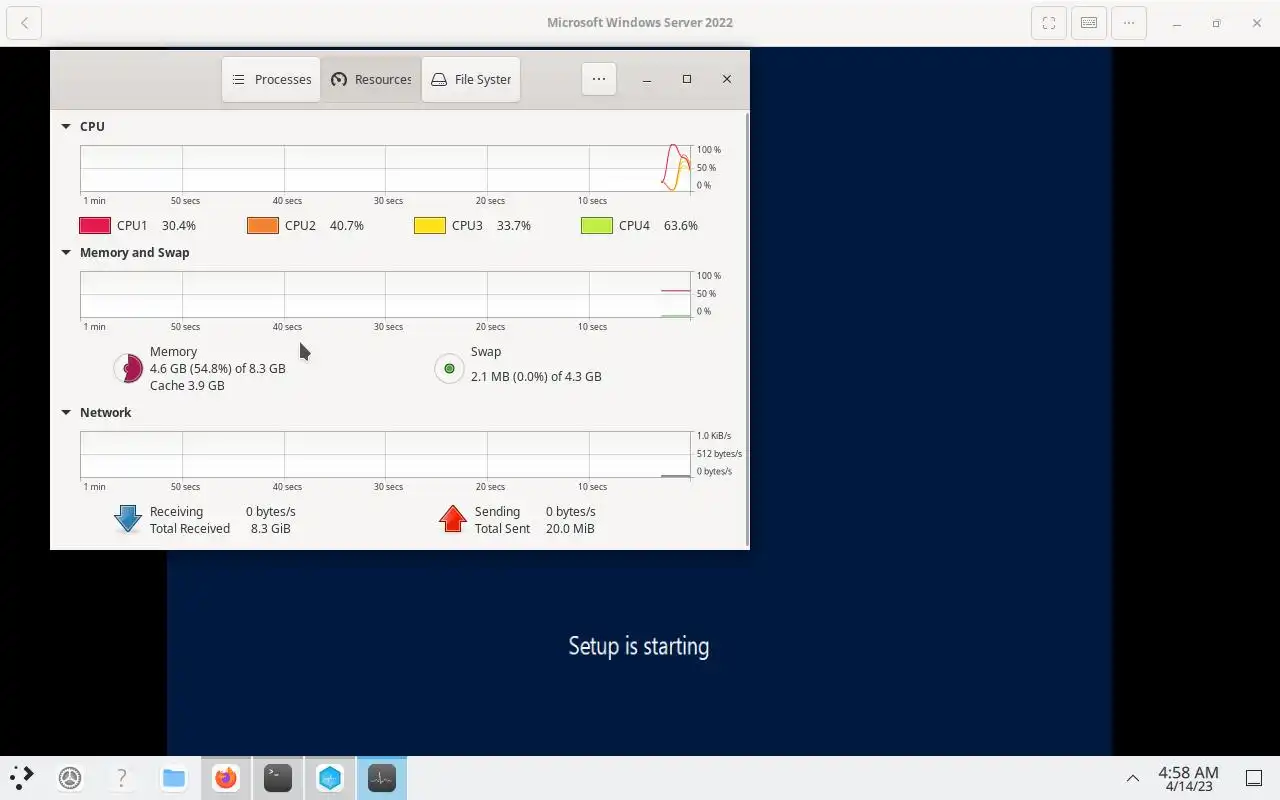
Task: Click the Swap 2.1 MB usage text
Action: [536, 377]
